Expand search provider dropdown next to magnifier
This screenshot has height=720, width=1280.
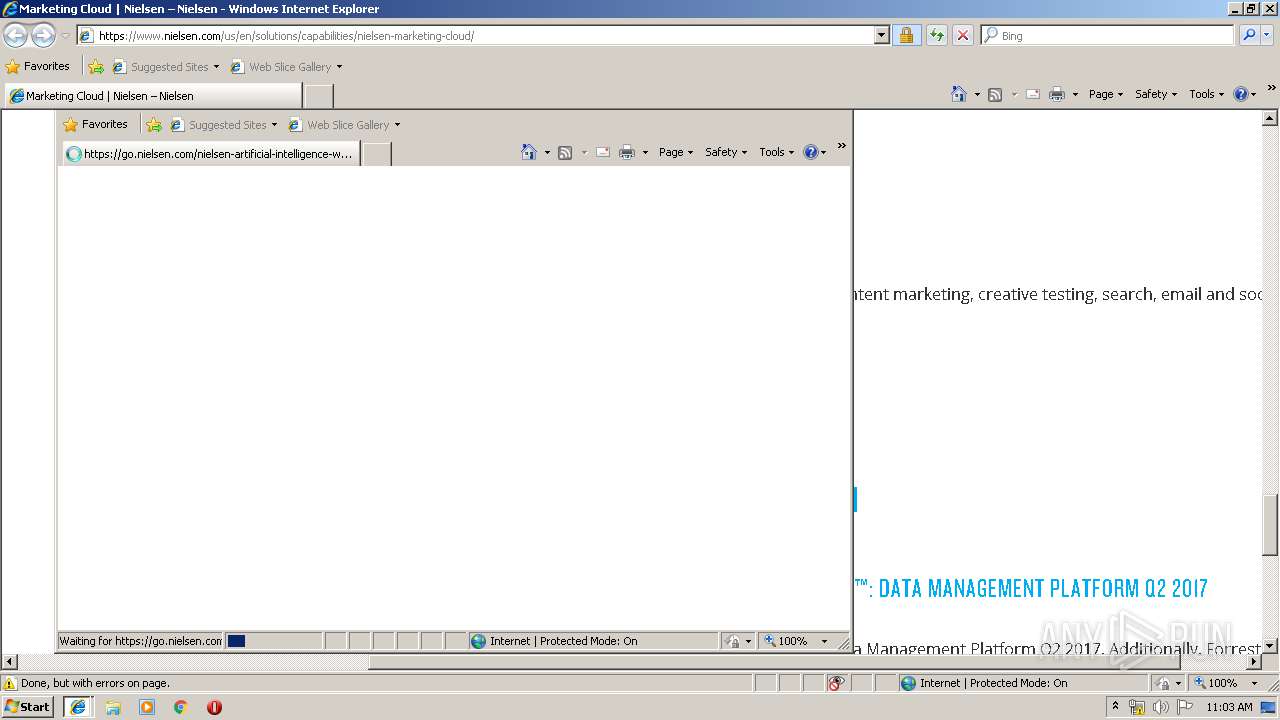coord(1267,35)
